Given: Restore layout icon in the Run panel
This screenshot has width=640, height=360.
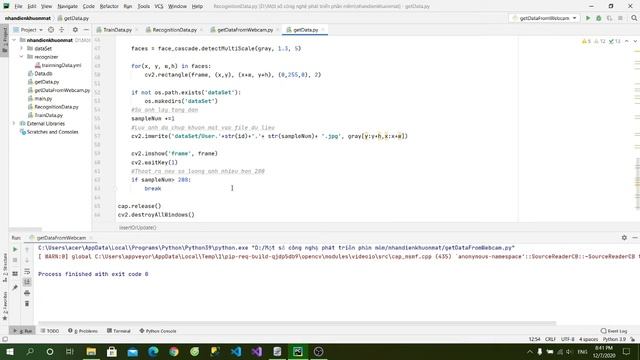Looking at the screenshot, I should pos(15,273).
